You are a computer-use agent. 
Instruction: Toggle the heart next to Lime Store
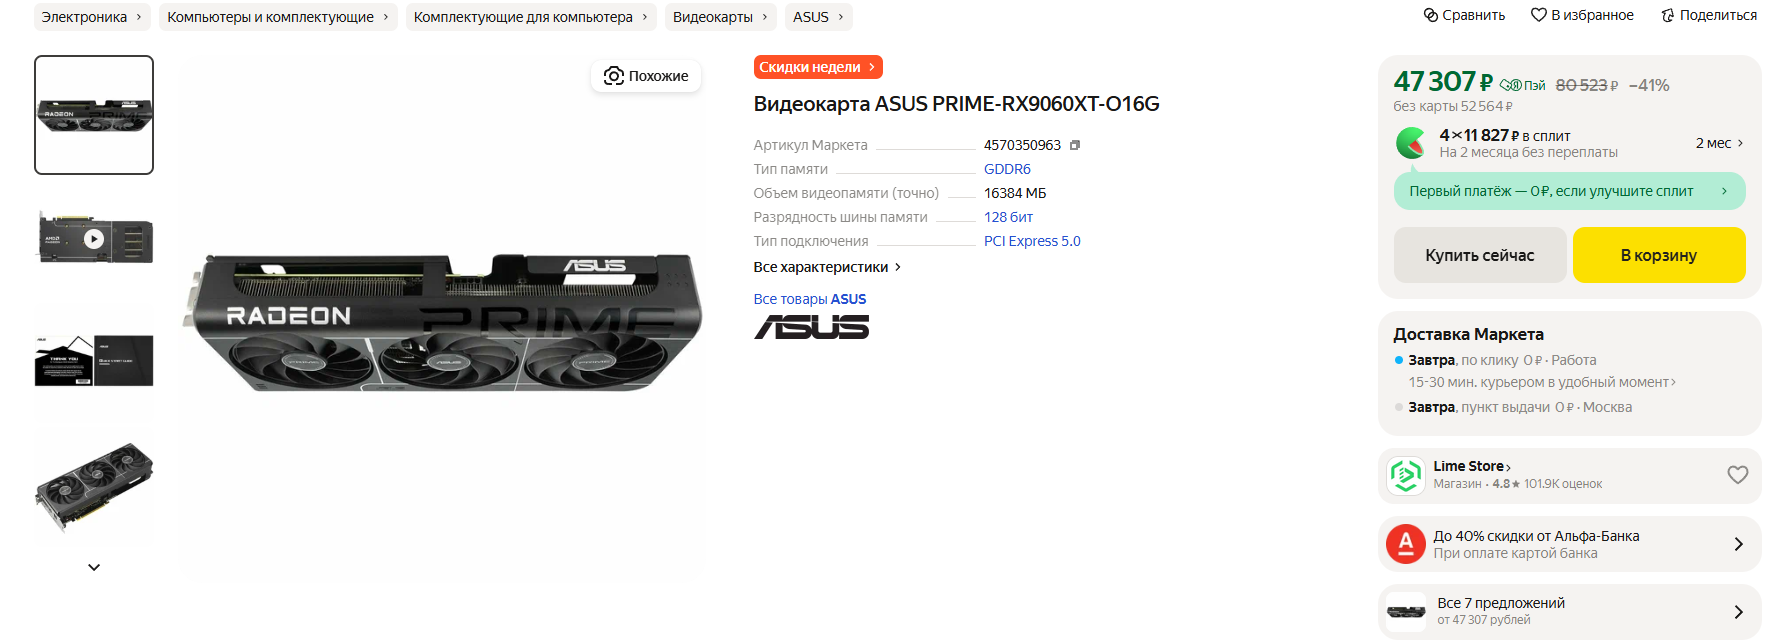[x=1738, y=475]
